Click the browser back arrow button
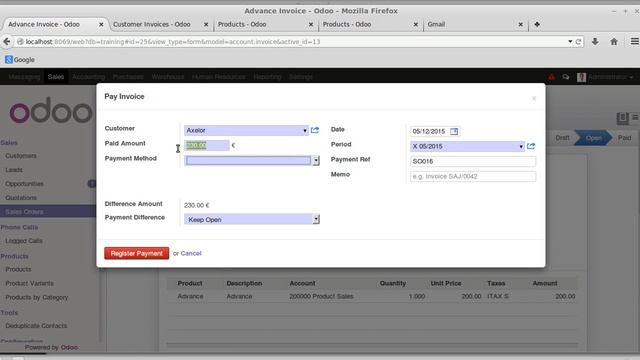The width and height of the screenshot is (640, 360). coord(7,42)
